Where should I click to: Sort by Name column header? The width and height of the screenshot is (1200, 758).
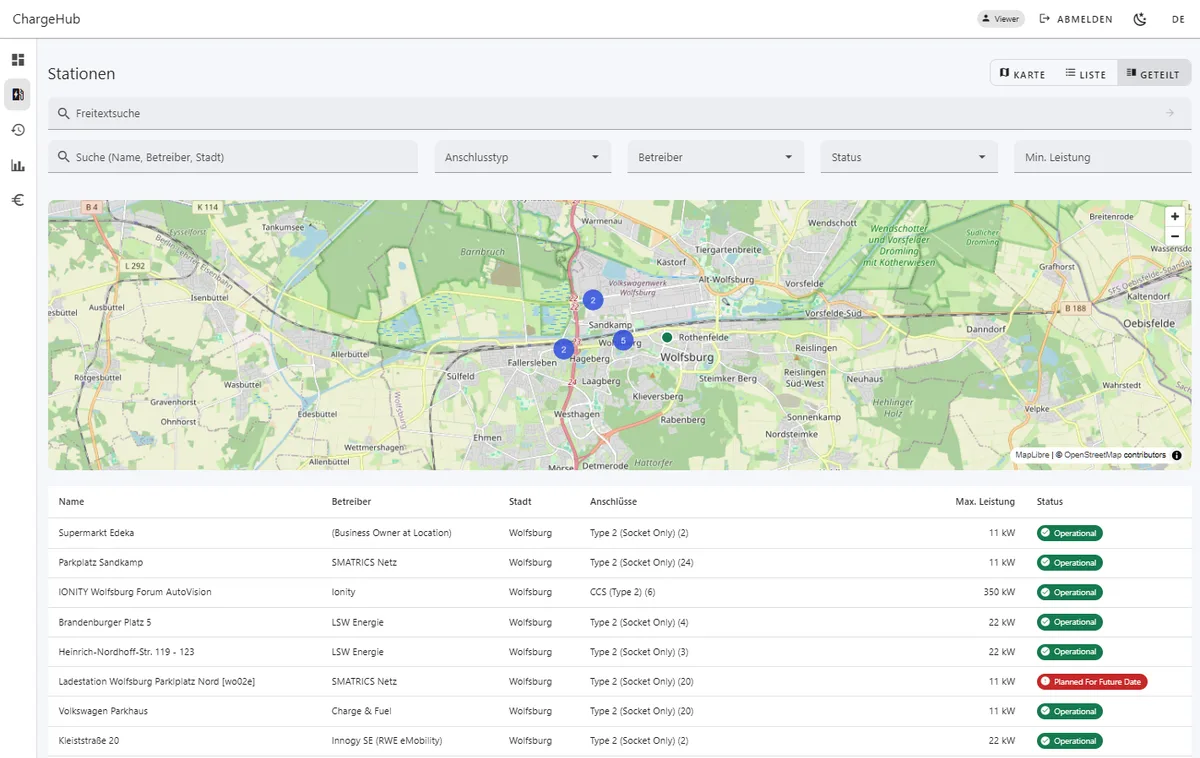(x=71, y=502)
